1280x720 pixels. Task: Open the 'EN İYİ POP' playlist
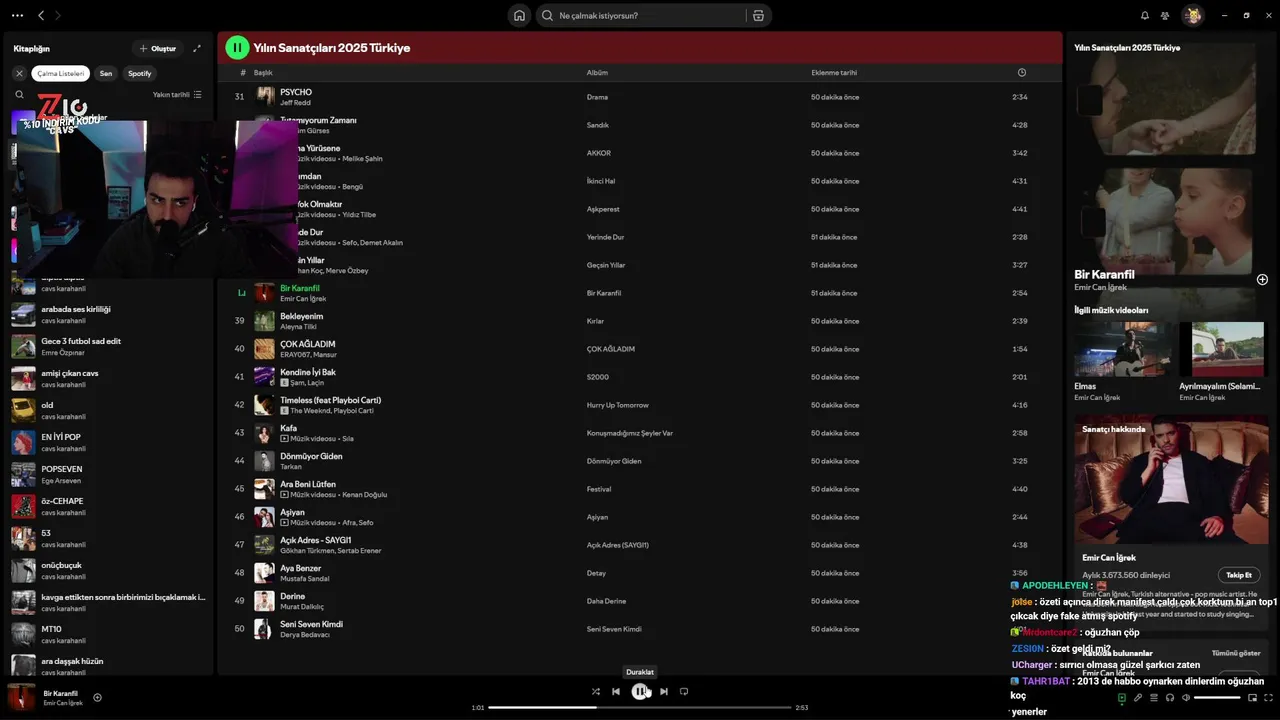point(110,442)
